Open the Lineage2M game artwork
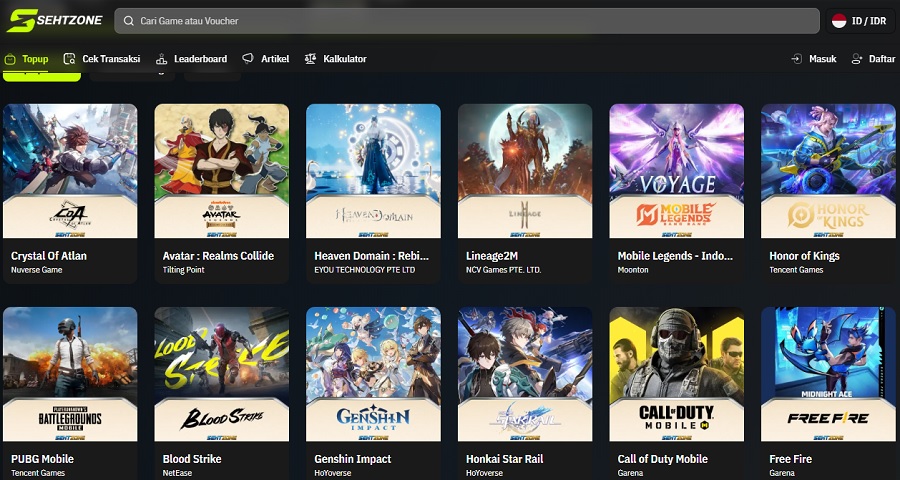The height and width of the screenshot is (480, 900). click(525, 171)
